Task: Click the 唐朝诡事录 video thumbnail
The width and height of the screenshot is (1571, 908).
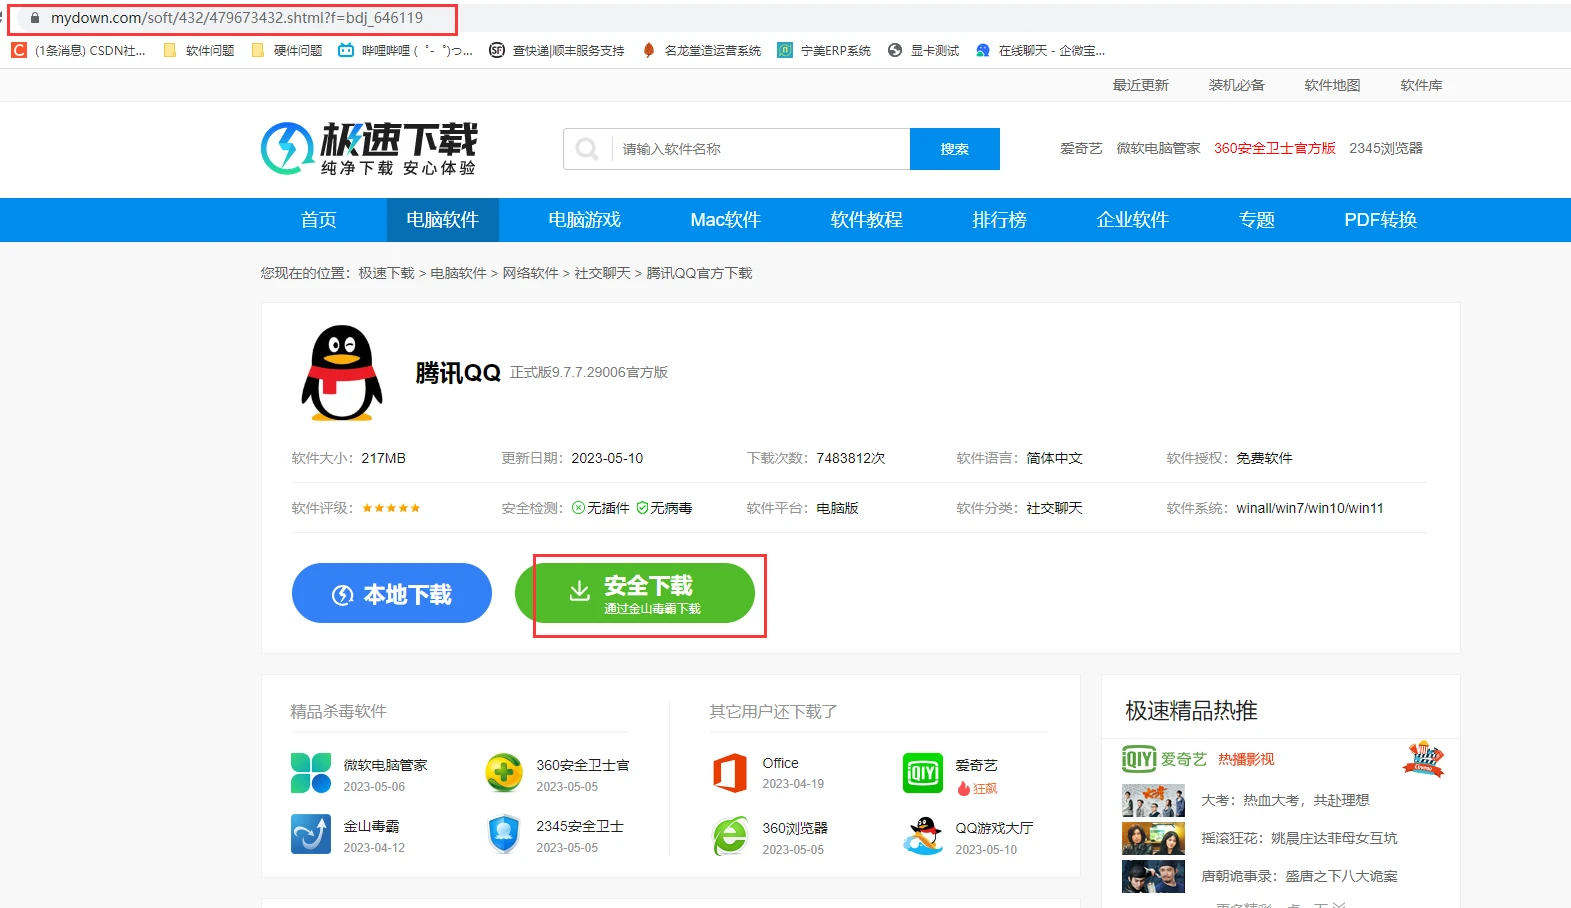Action: point(1153,876)
